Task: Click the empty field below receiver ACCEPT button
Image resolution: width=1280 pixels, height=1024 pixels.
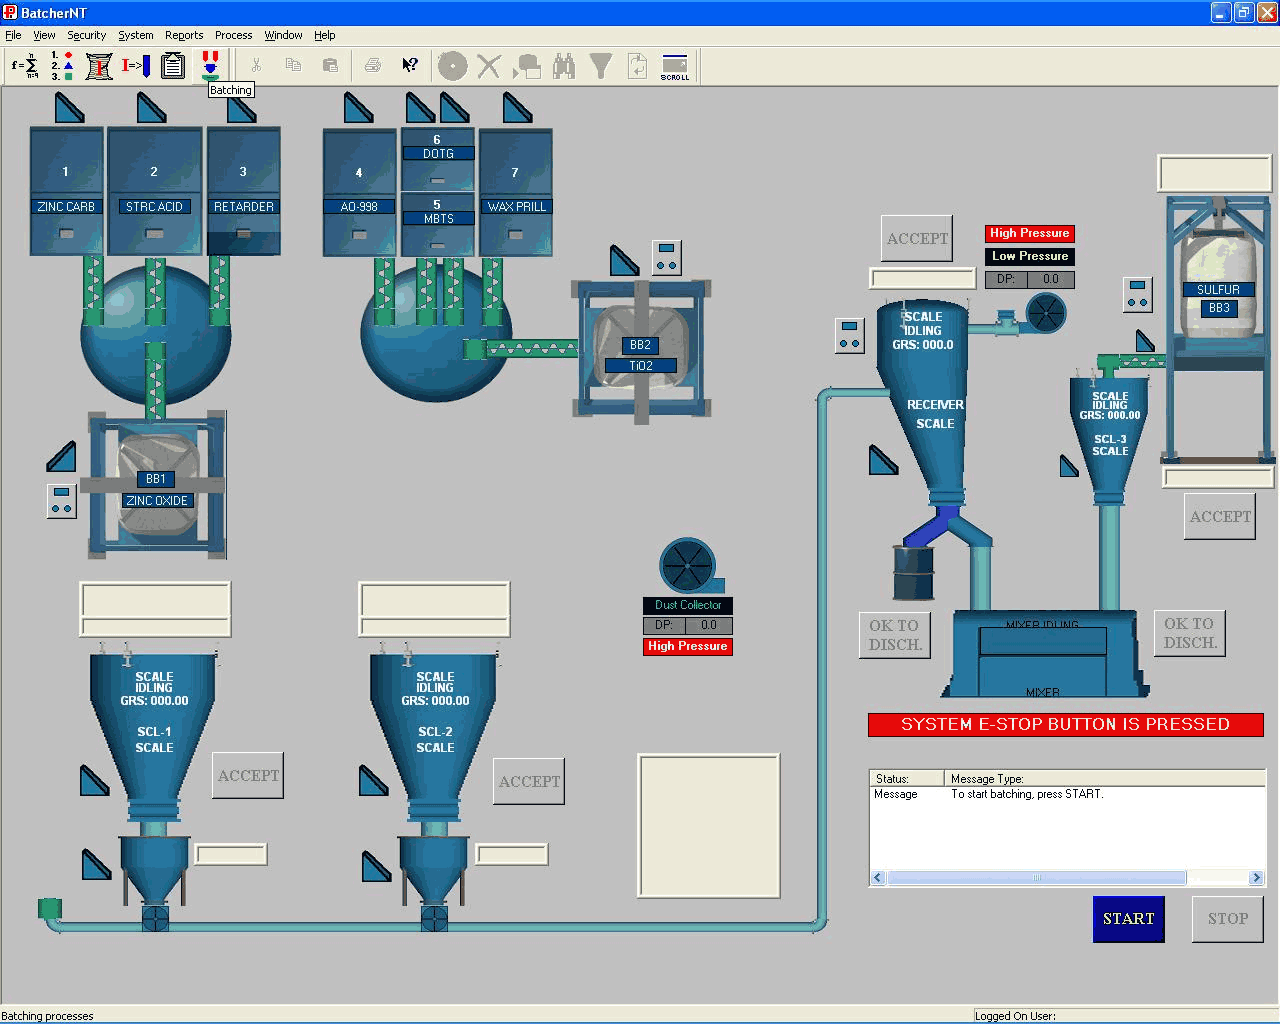Action: [923, 279]
